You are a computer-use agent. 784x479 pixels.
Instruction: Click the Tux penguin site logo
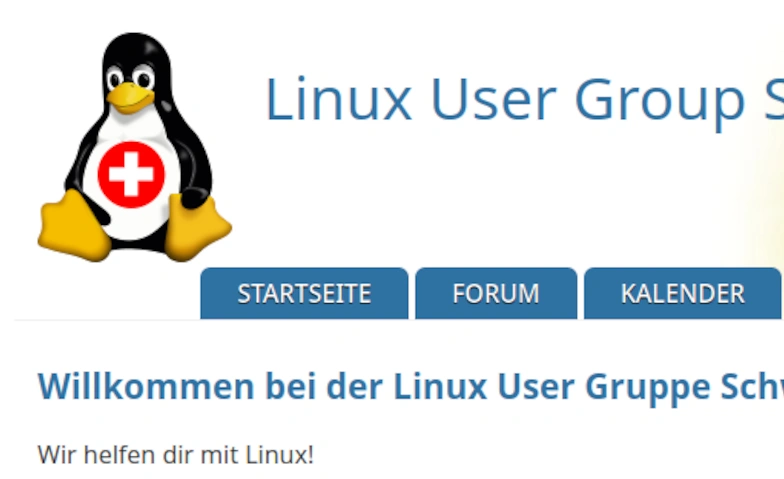click(x=134, y=146)
